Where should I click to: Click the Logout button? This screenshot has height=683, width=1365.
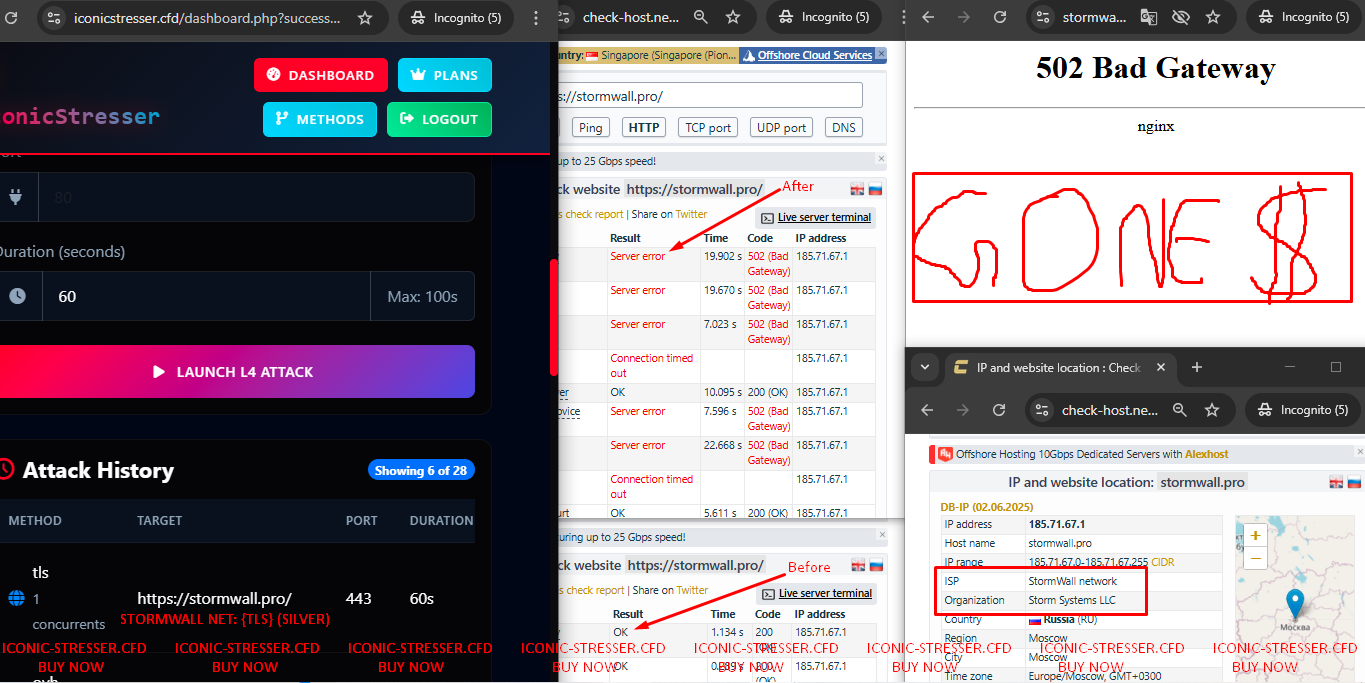439,119
